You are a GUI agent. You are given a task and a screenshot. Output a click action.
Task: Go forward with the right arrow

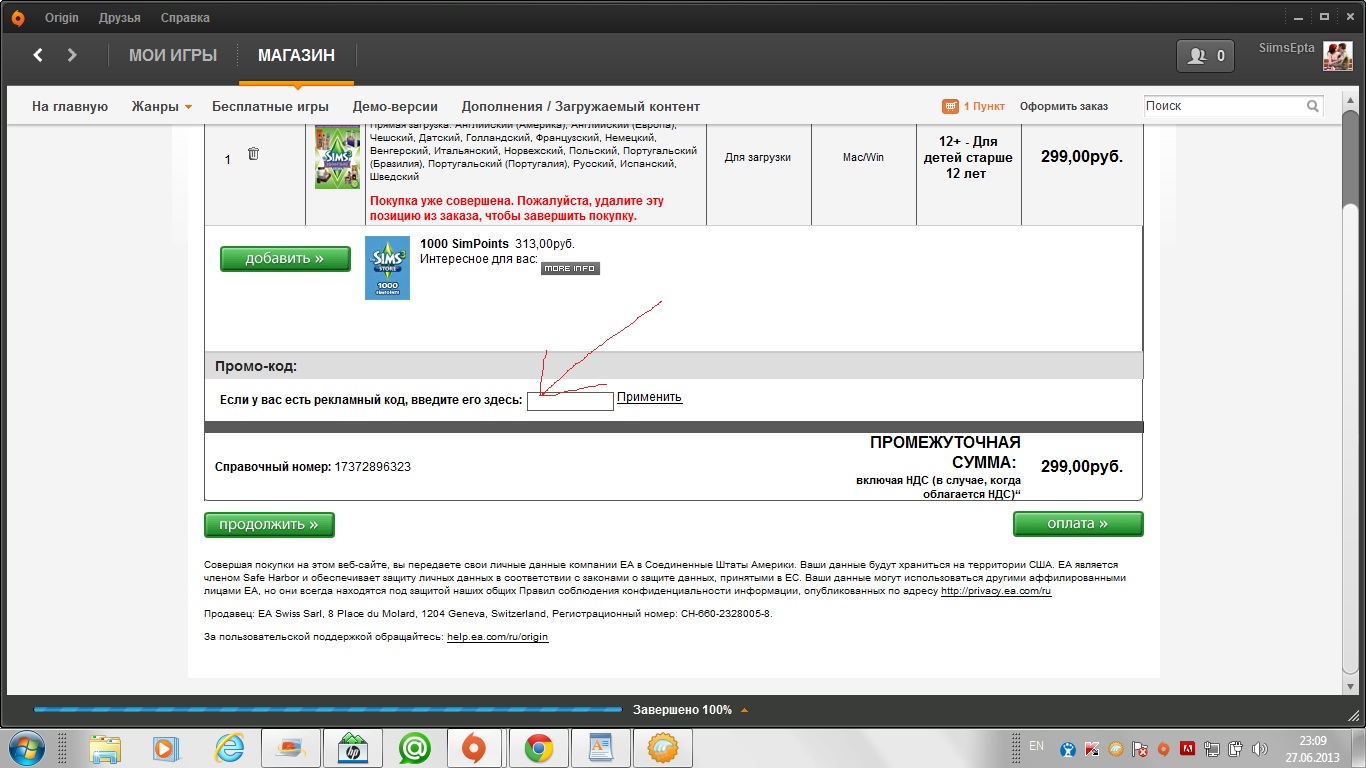(72, 55)
